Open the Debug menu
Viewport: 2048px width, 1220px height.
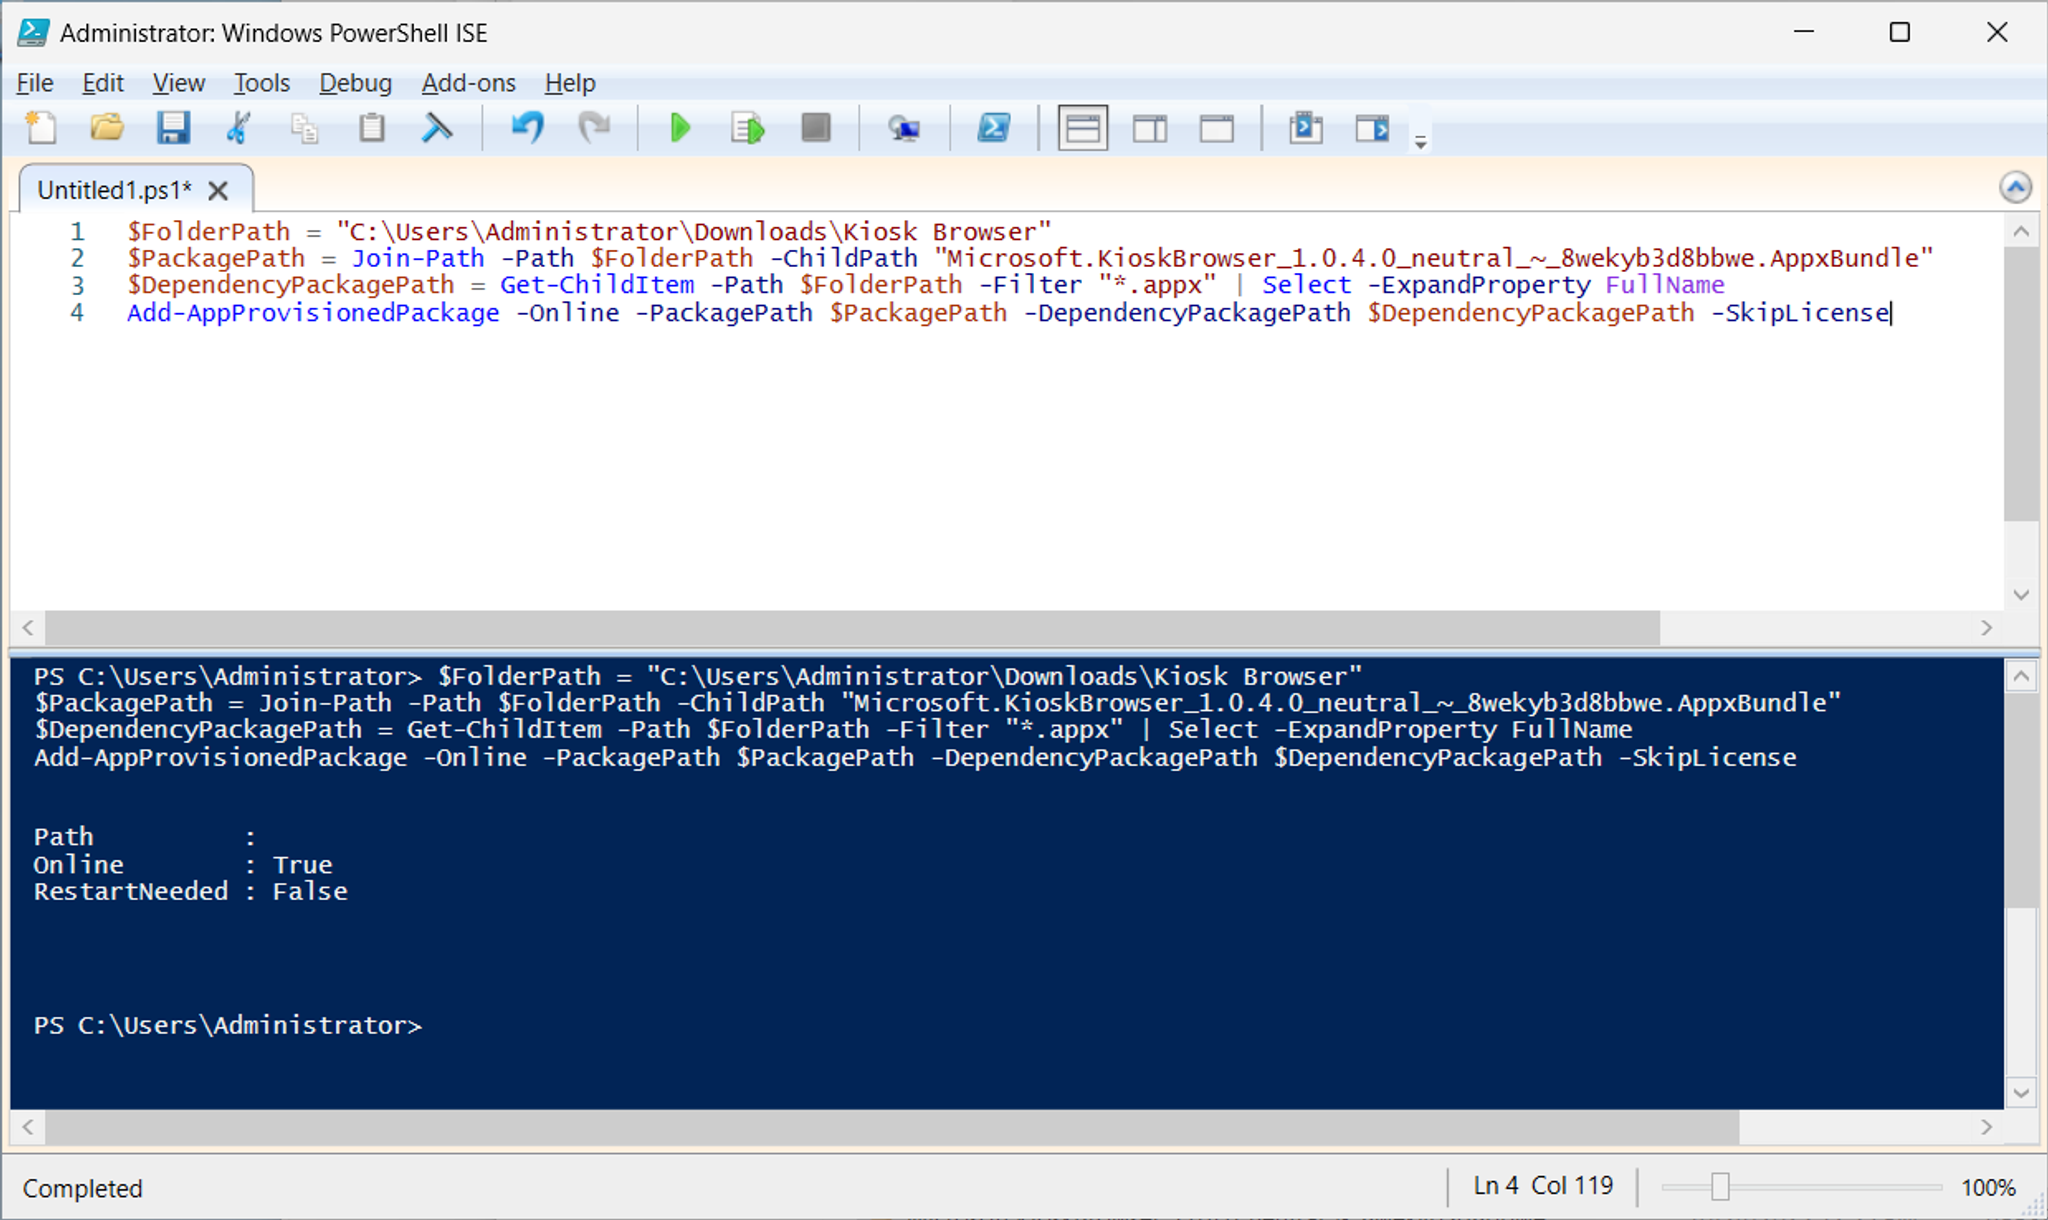pos(355,83)
